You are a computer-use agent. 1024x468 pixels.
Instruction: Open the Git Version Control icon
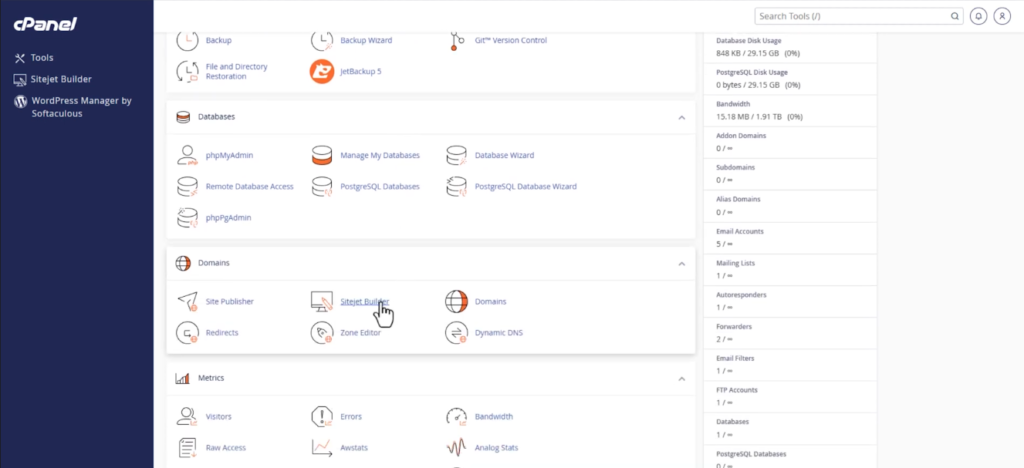click(x=456, y=40)
